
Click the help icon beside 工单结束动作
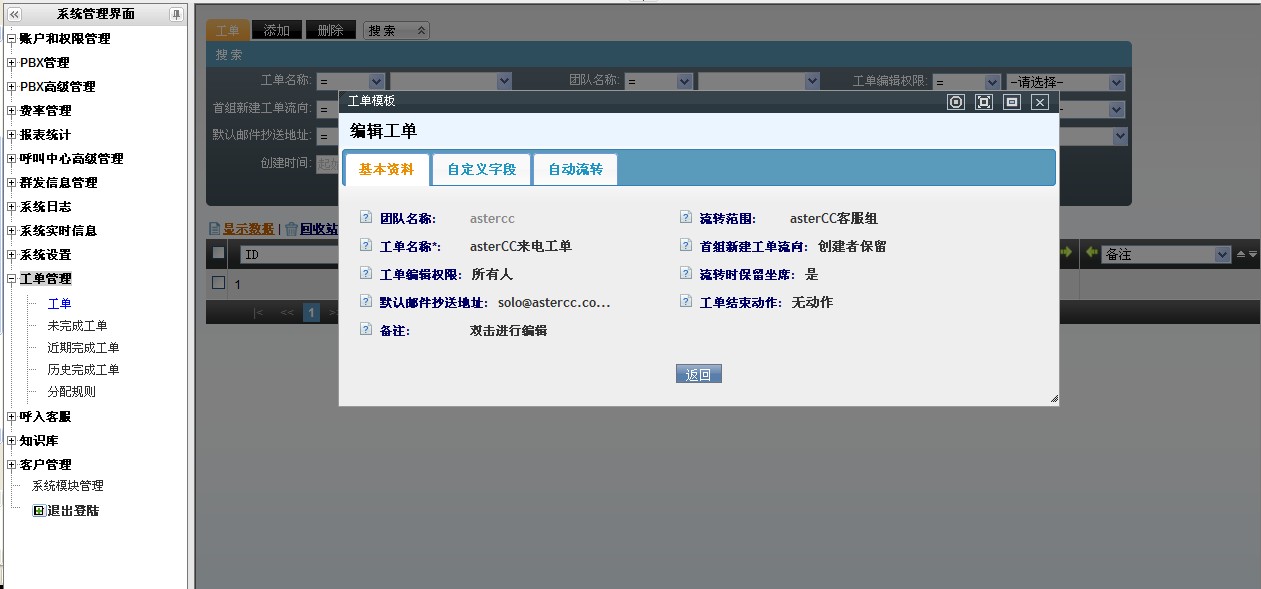685,301
